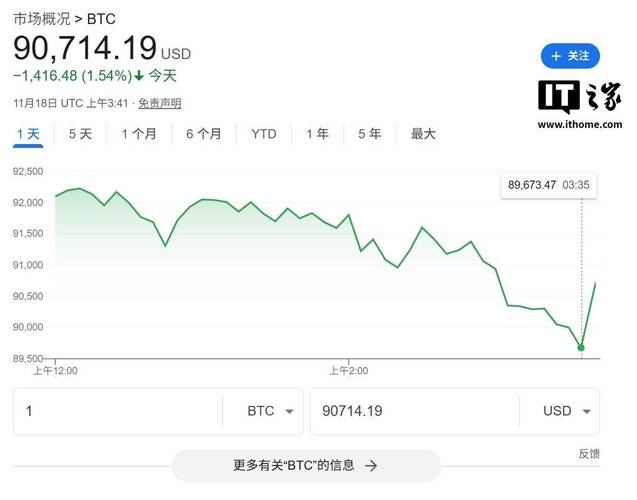The width and height of the screenshot is (637, 500).
Task: Select the 1 个月 range tab
Action: tap(139, 134)
